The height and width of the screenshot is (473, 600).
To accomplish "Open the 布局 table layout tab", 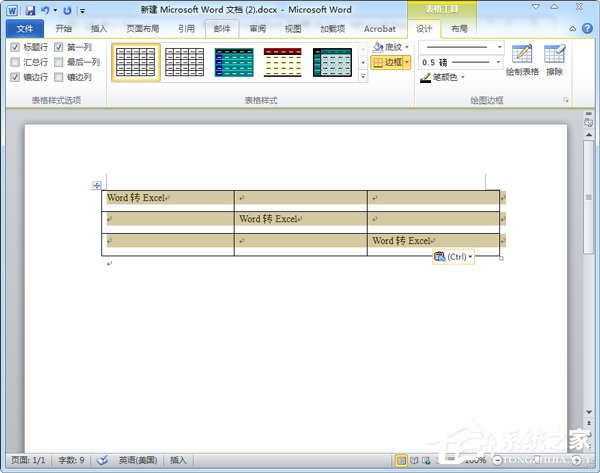I will pos(459,29).
